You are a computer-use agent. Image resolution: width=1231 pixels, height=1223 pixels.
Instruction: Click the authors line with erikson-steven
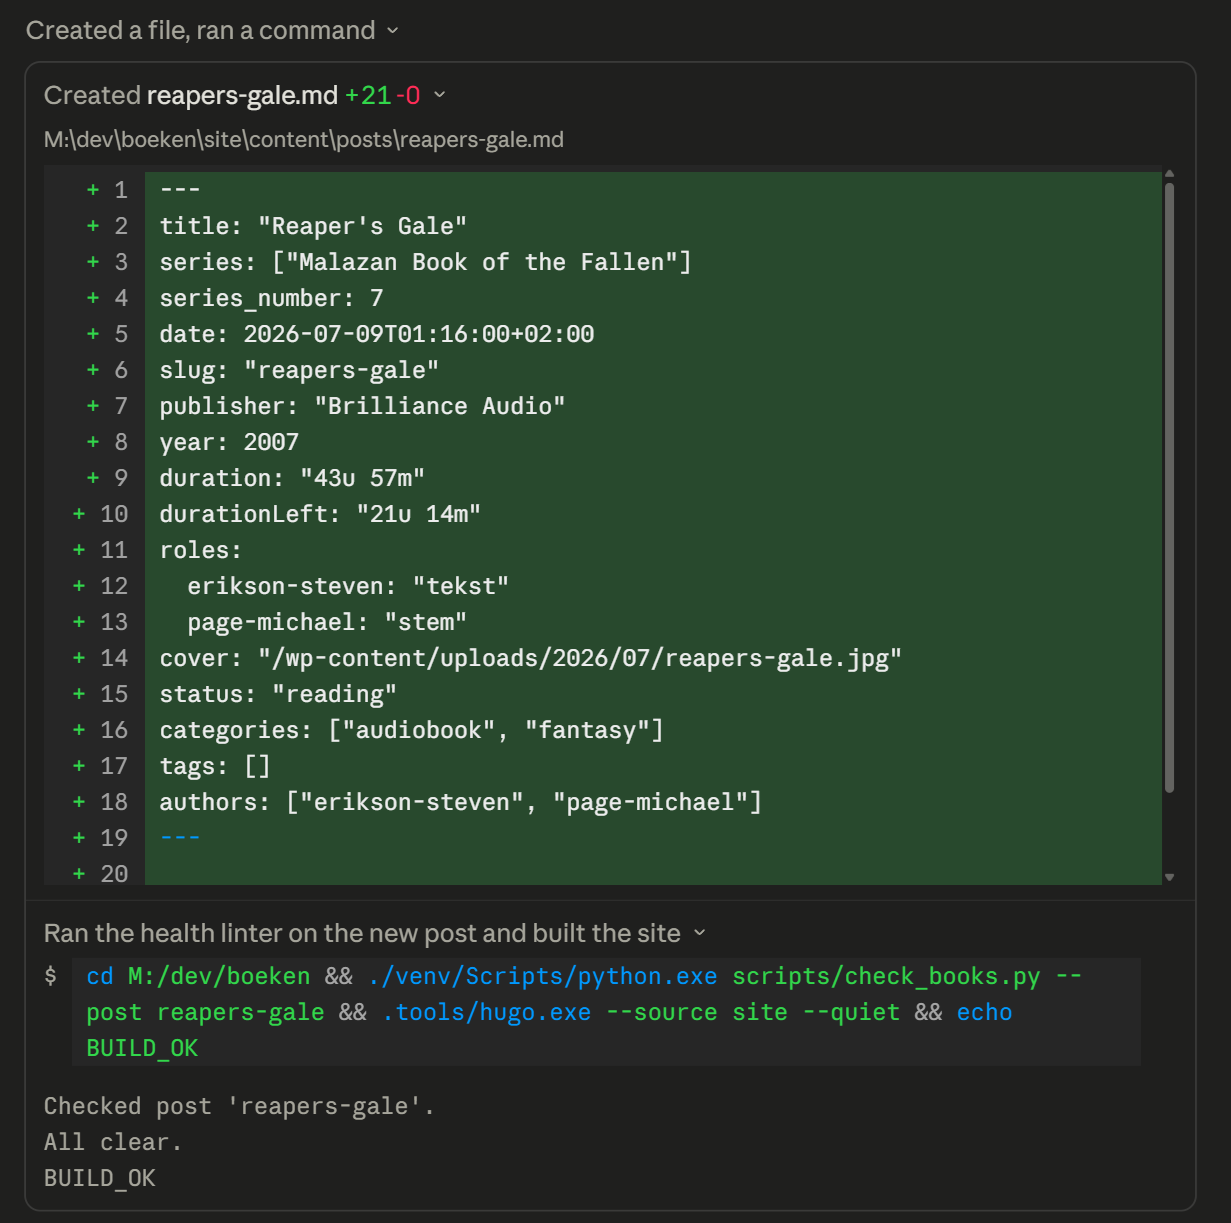click(460, 802)
